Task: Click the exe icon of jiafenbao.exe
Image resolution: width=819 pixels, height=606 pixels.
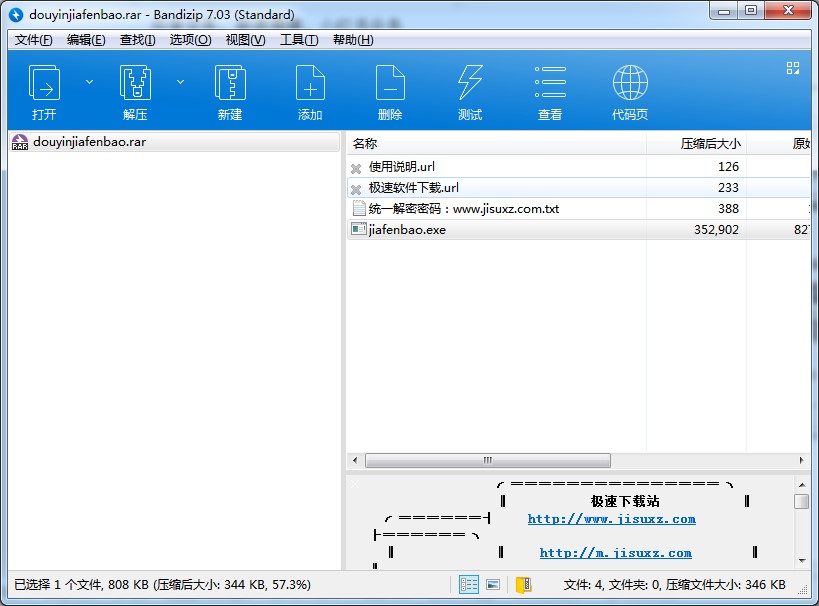Action: tap(359, 229)
